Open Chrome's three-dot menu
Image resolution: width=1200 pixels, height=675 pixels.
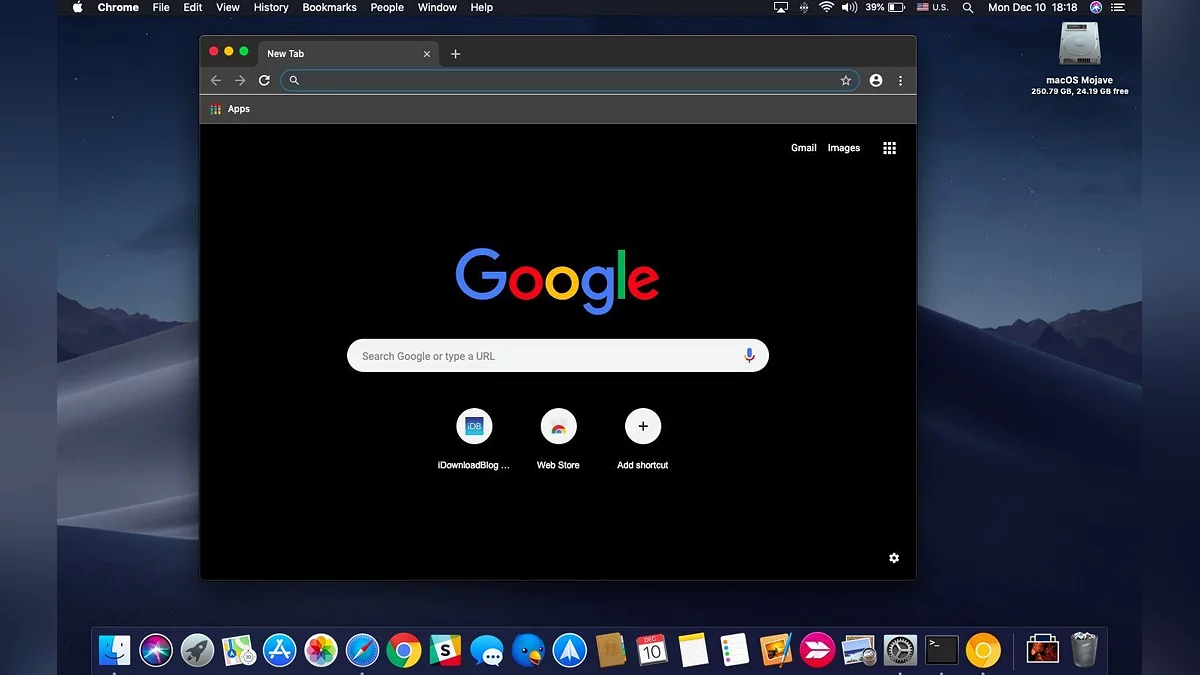(900, 80)
